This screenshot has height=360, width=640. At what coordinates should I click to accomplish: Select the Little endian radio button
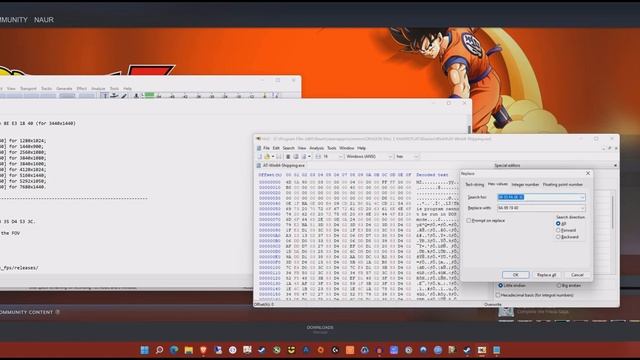tap(500, 285)
